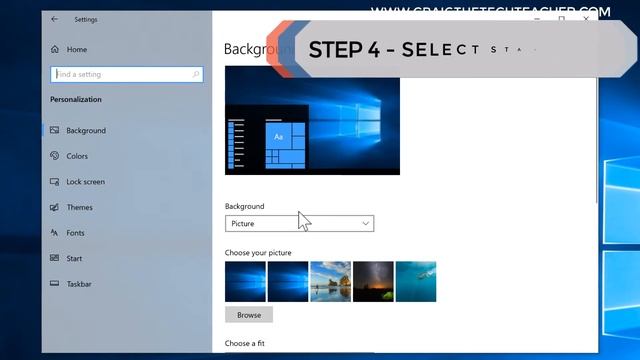Screen dimensions: 640x360
Task: Focus the Find a setting search box
Action: (x=127, y=74)
